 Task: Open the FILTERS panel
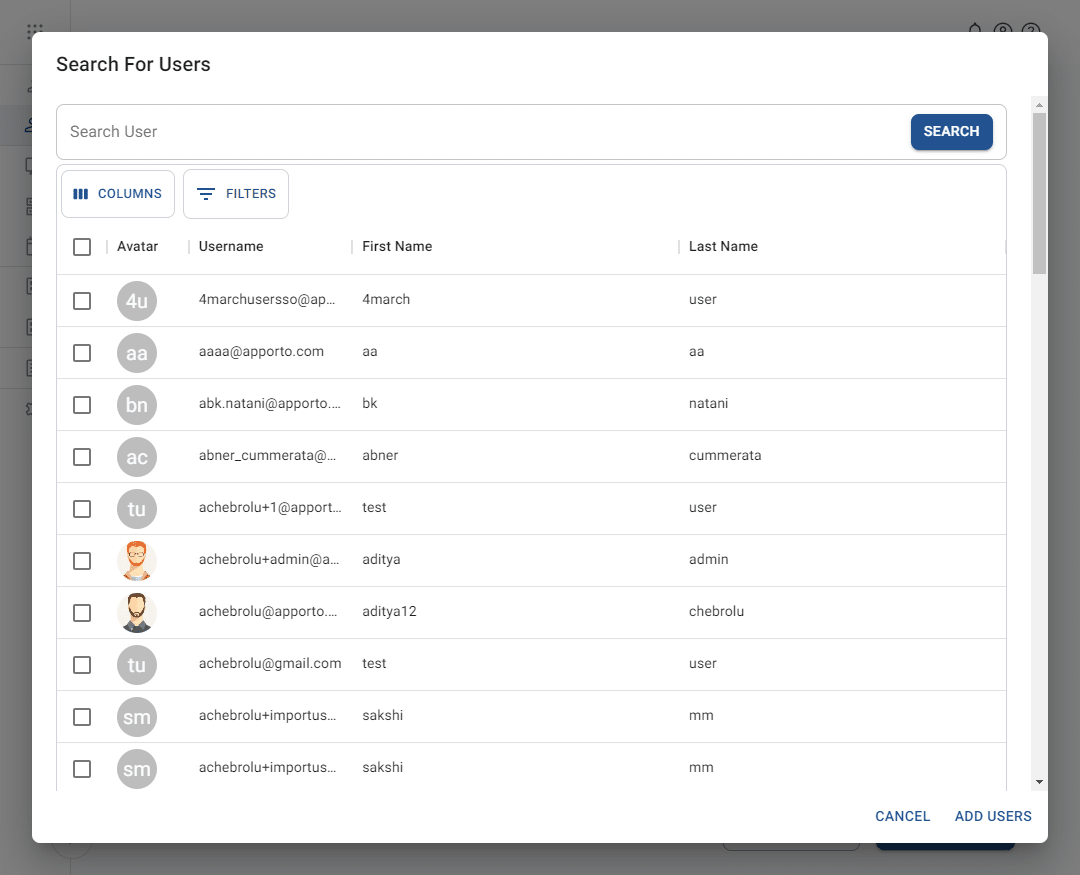coord(236,193)
